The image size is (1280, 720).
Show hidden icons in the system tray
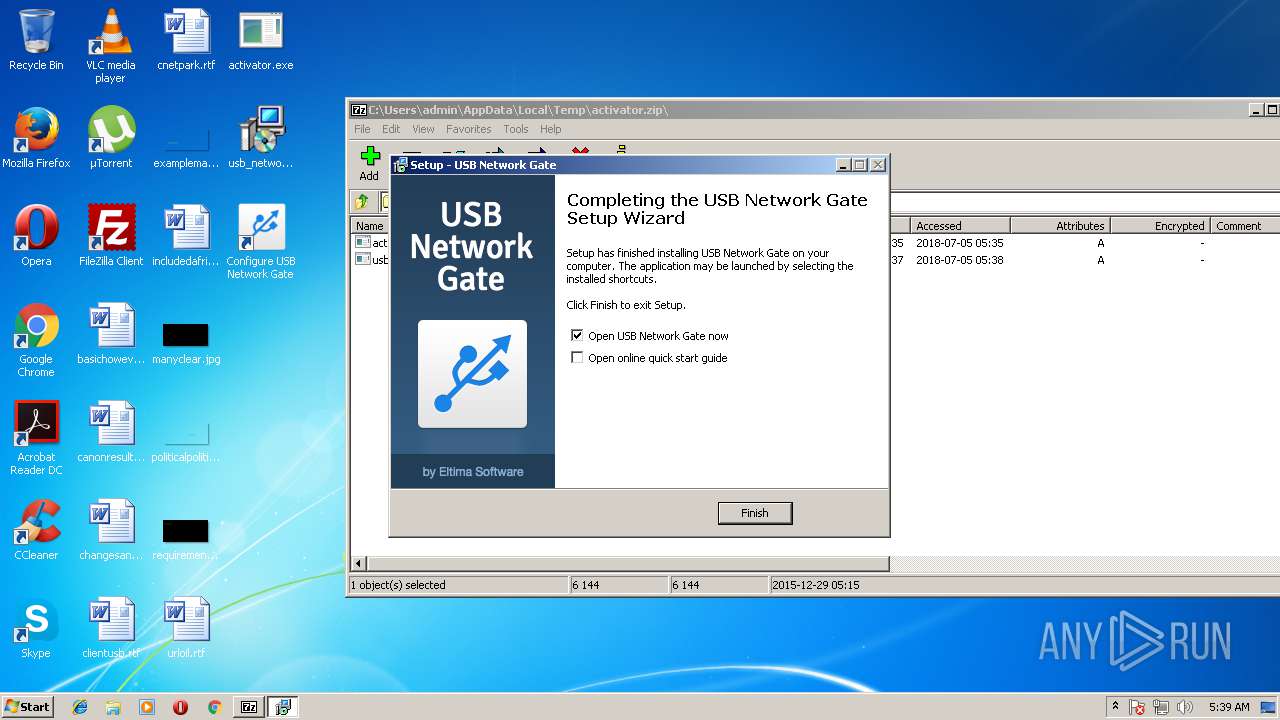pos(1115,707)
